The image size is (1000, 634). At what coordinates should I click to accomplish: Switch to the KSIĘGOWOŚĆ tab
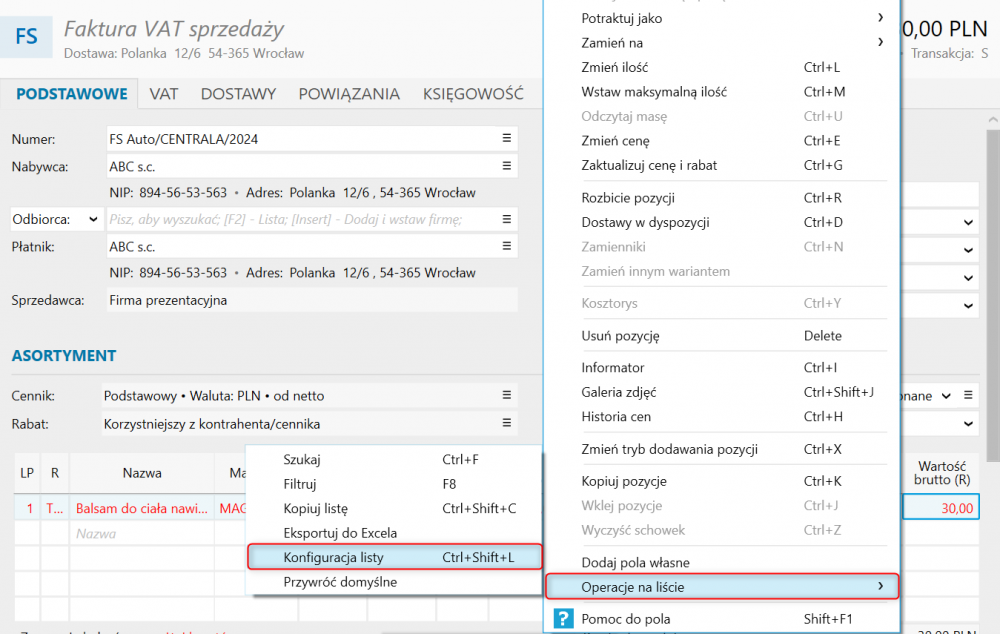(473, 94)
